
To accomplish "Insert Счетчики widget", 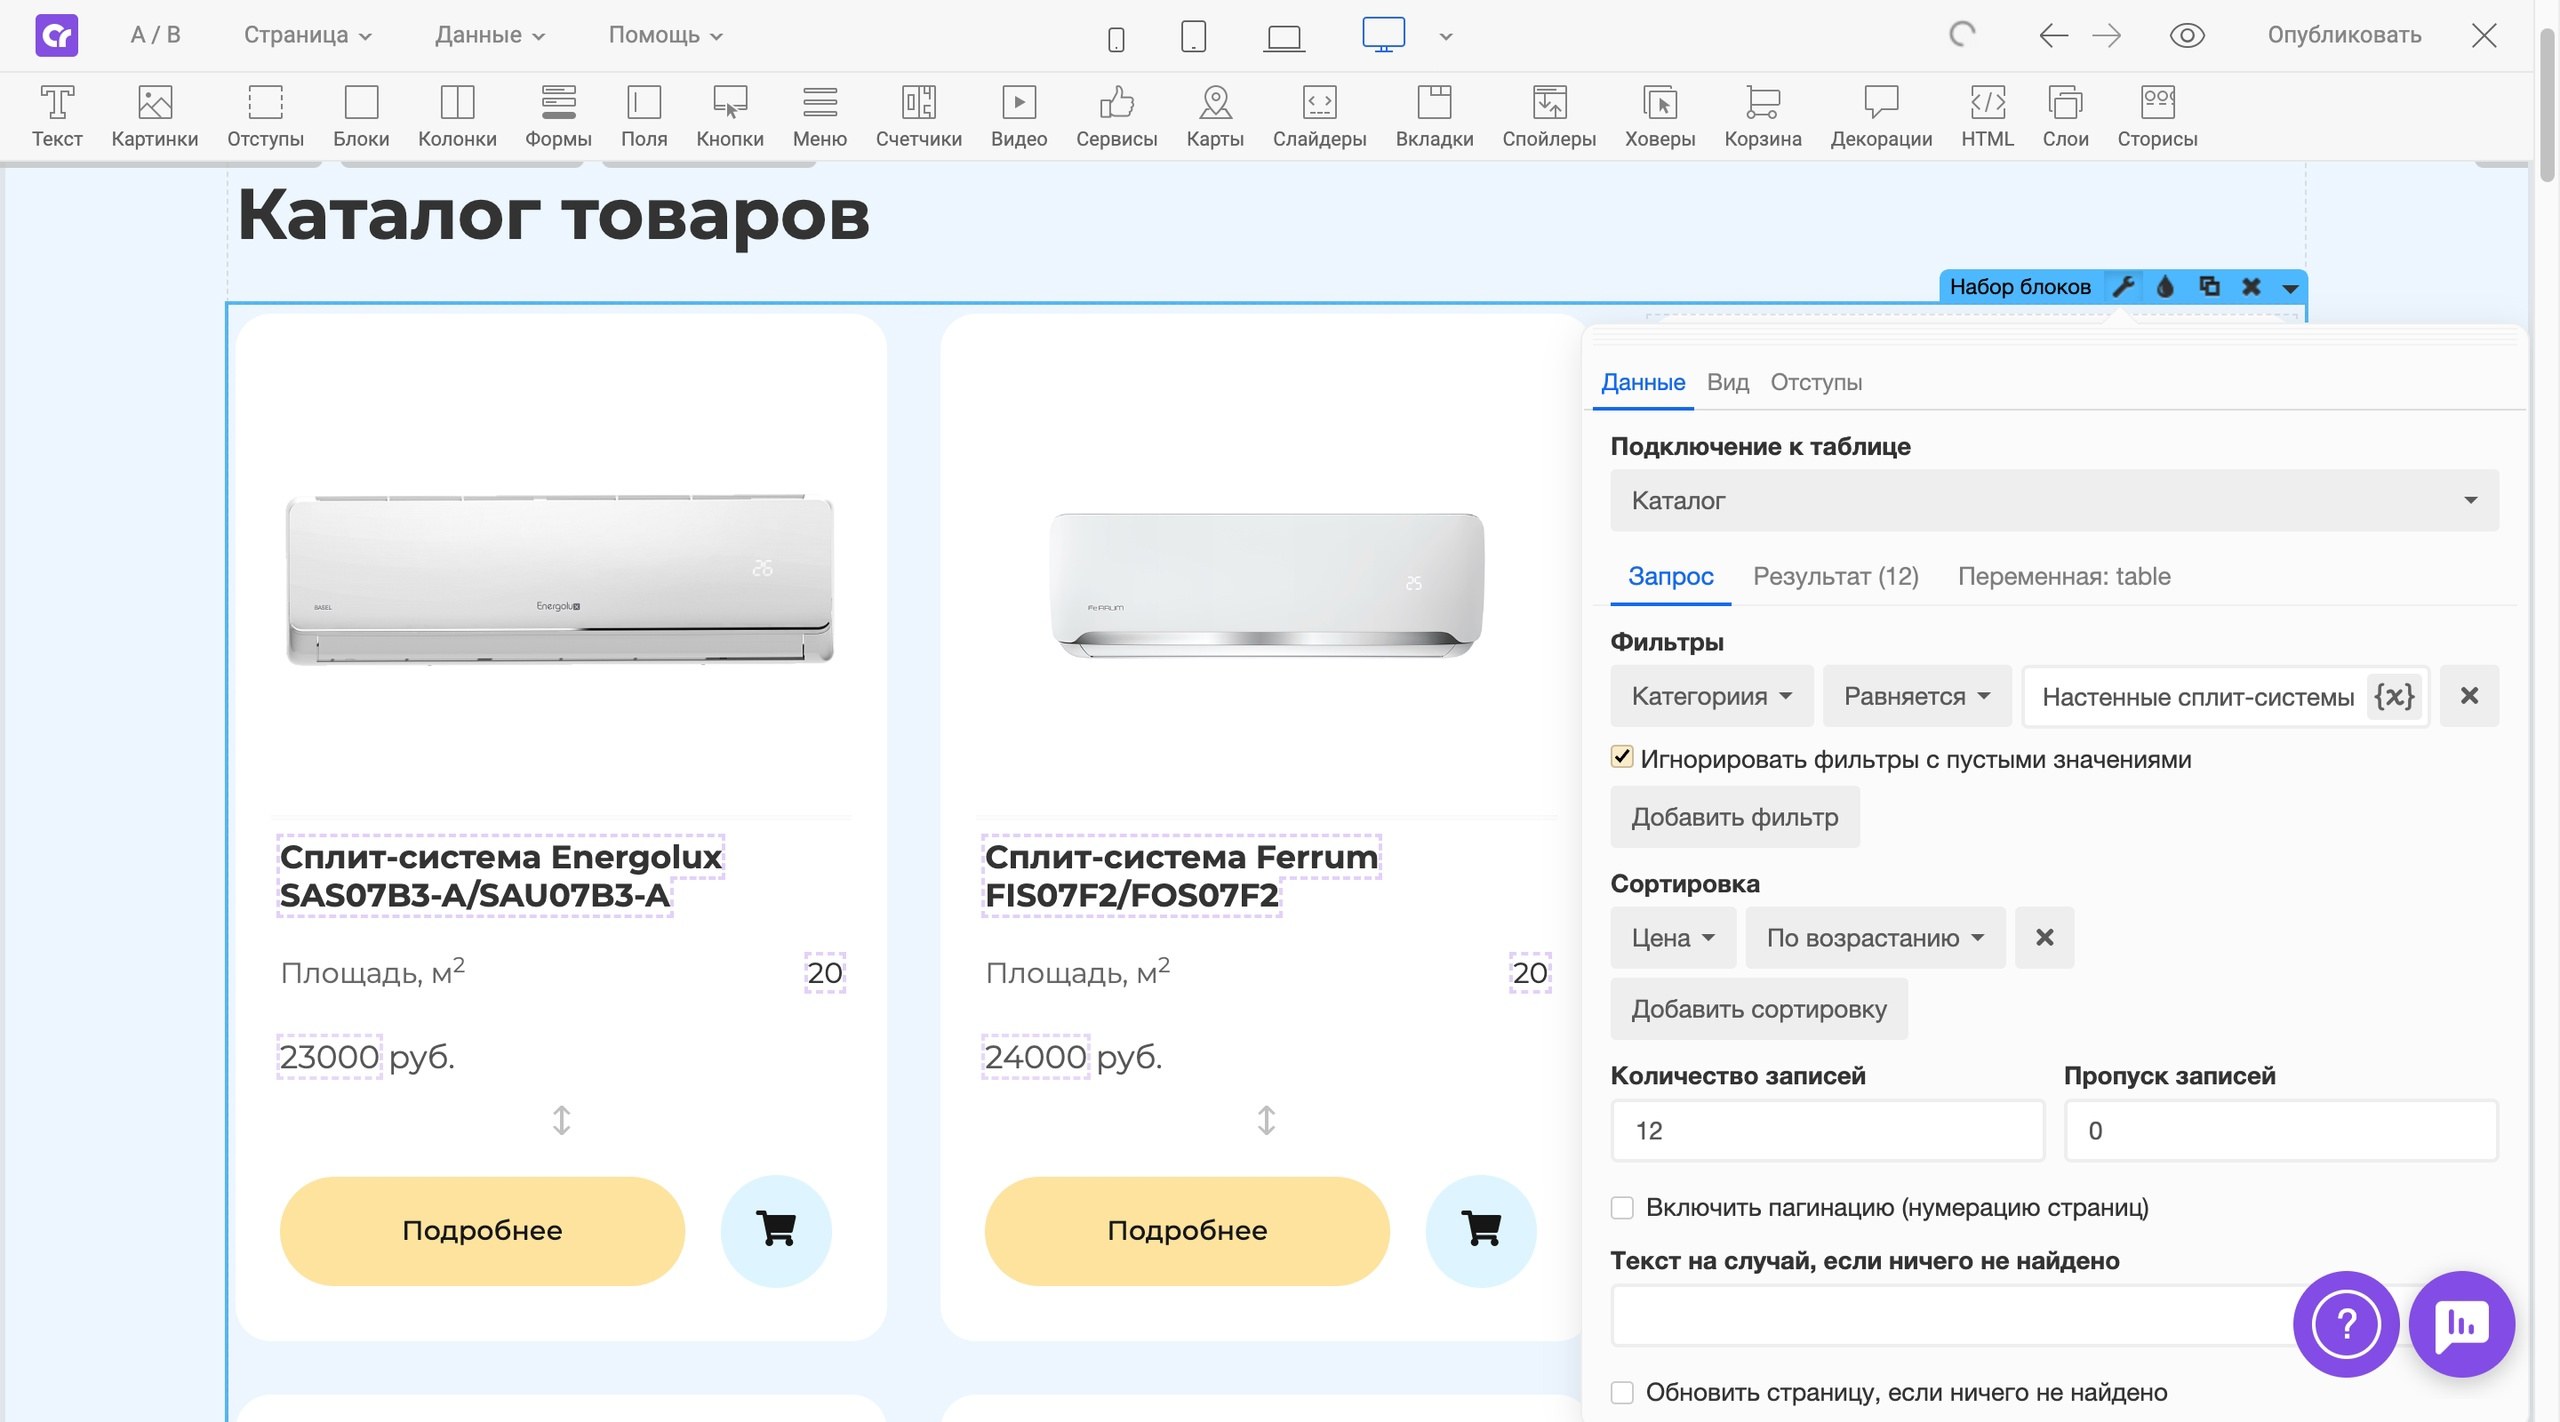I will tap(919, 116).
